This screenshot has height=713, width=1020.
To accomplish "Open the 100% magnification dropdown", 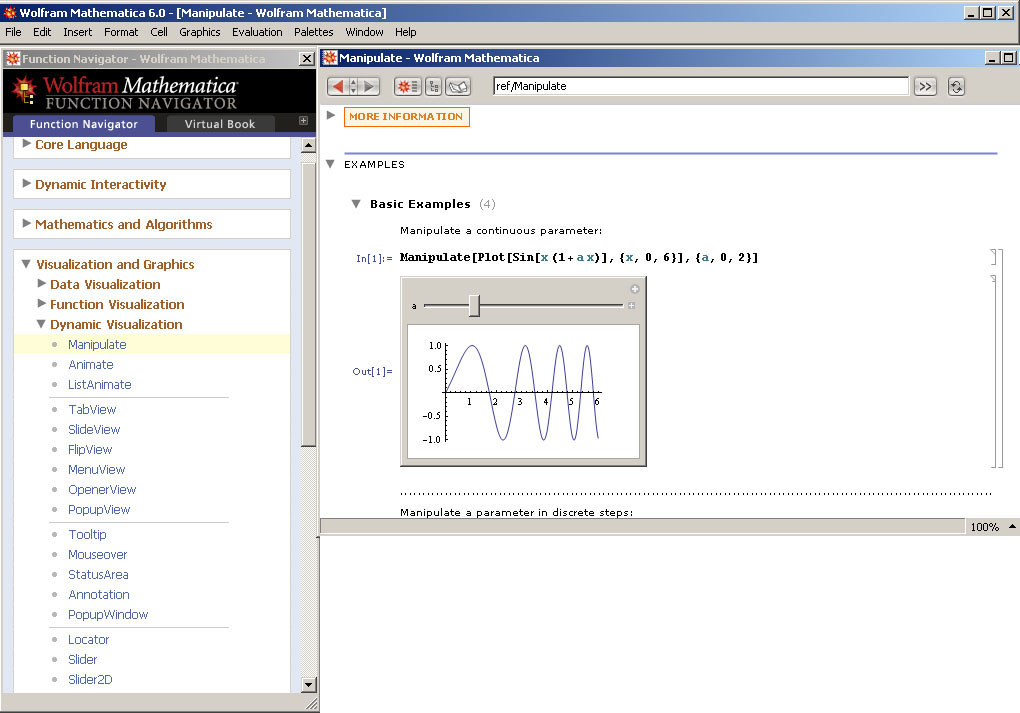I will [991, 526].
